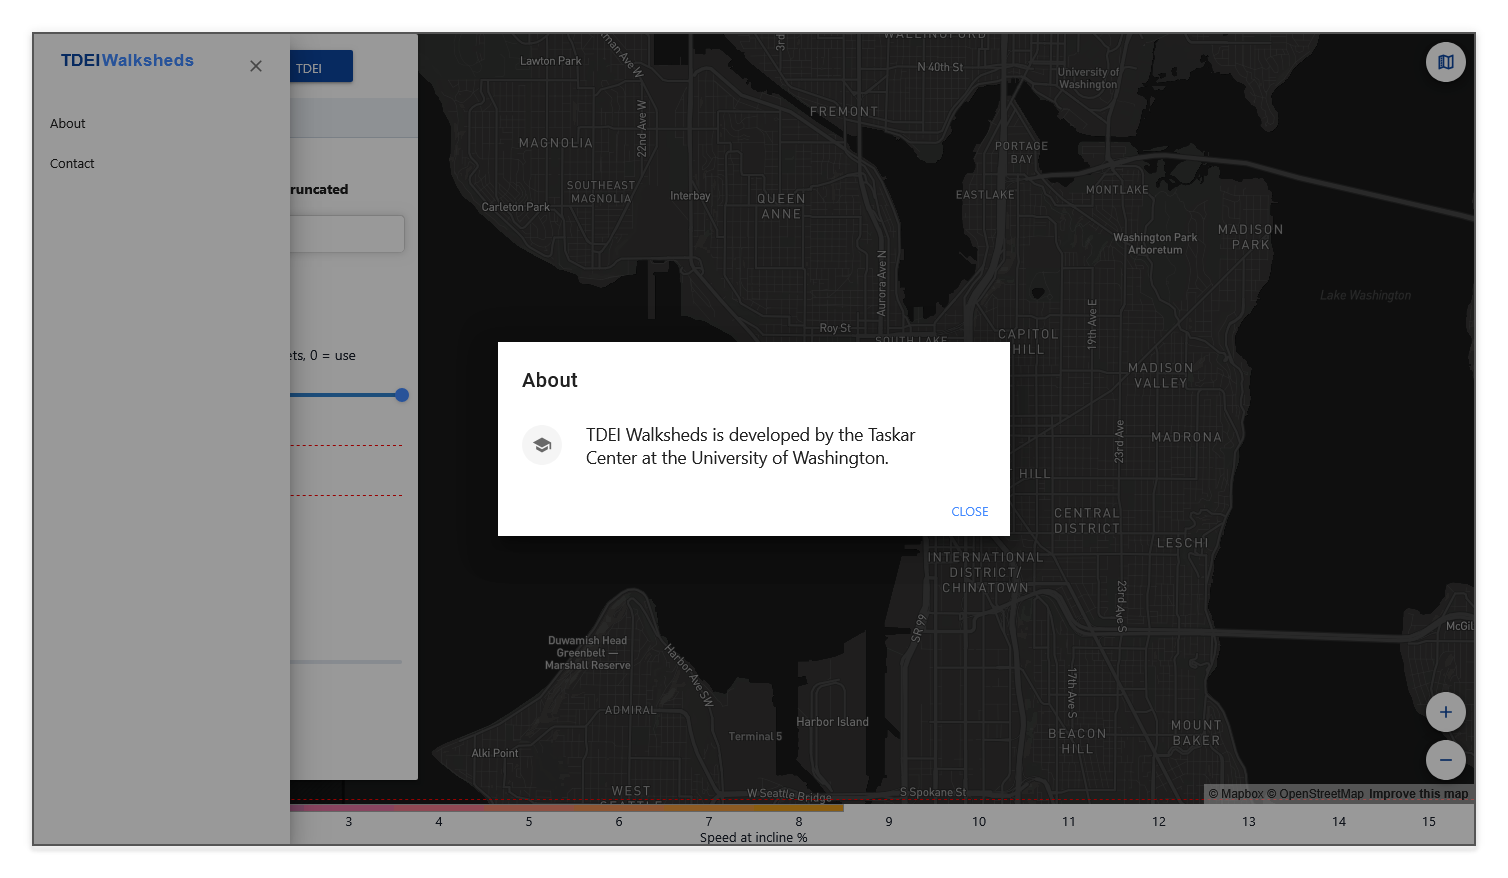Screen dimensions: 1508x878
Task: Click the Fremont label on the map
Action: click(844, 112)
